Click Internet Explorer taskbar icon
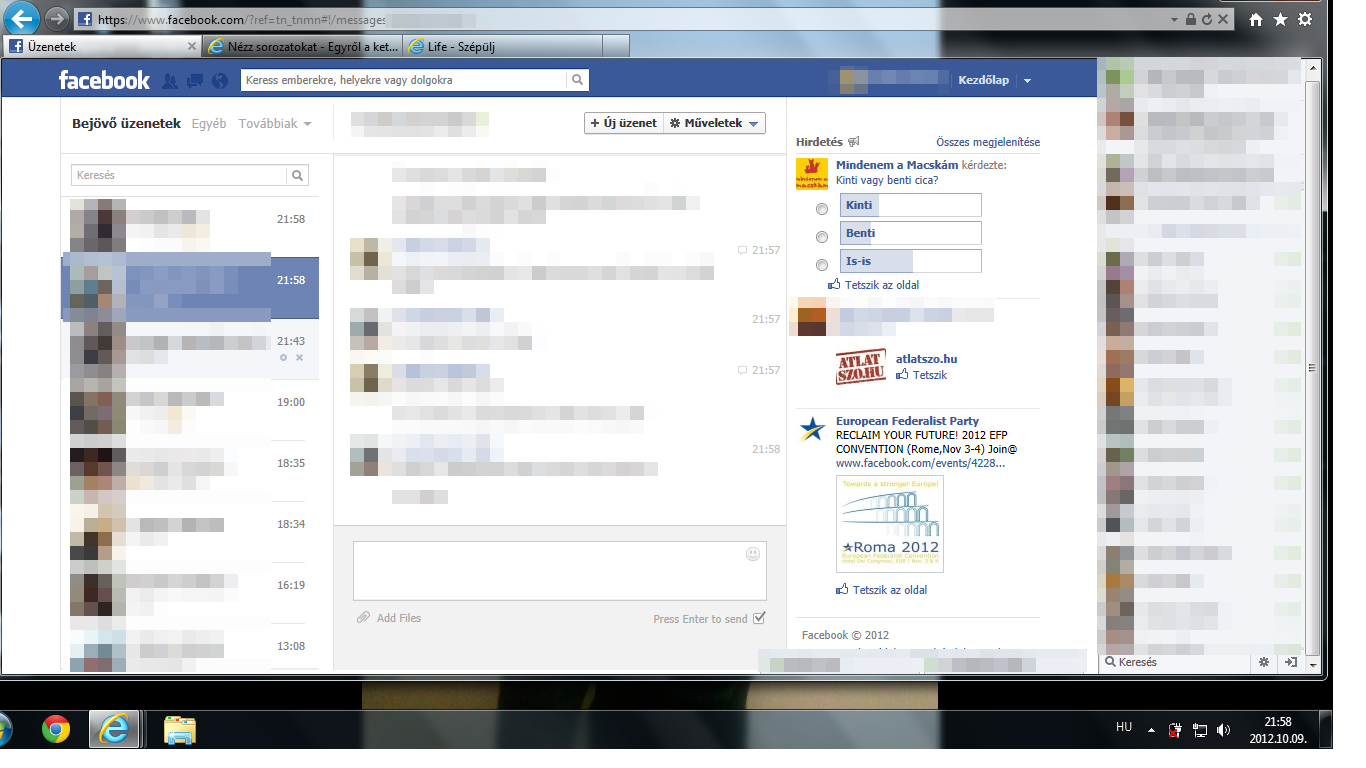This screenshot has height=768, width=1366. tap(115, 730)
